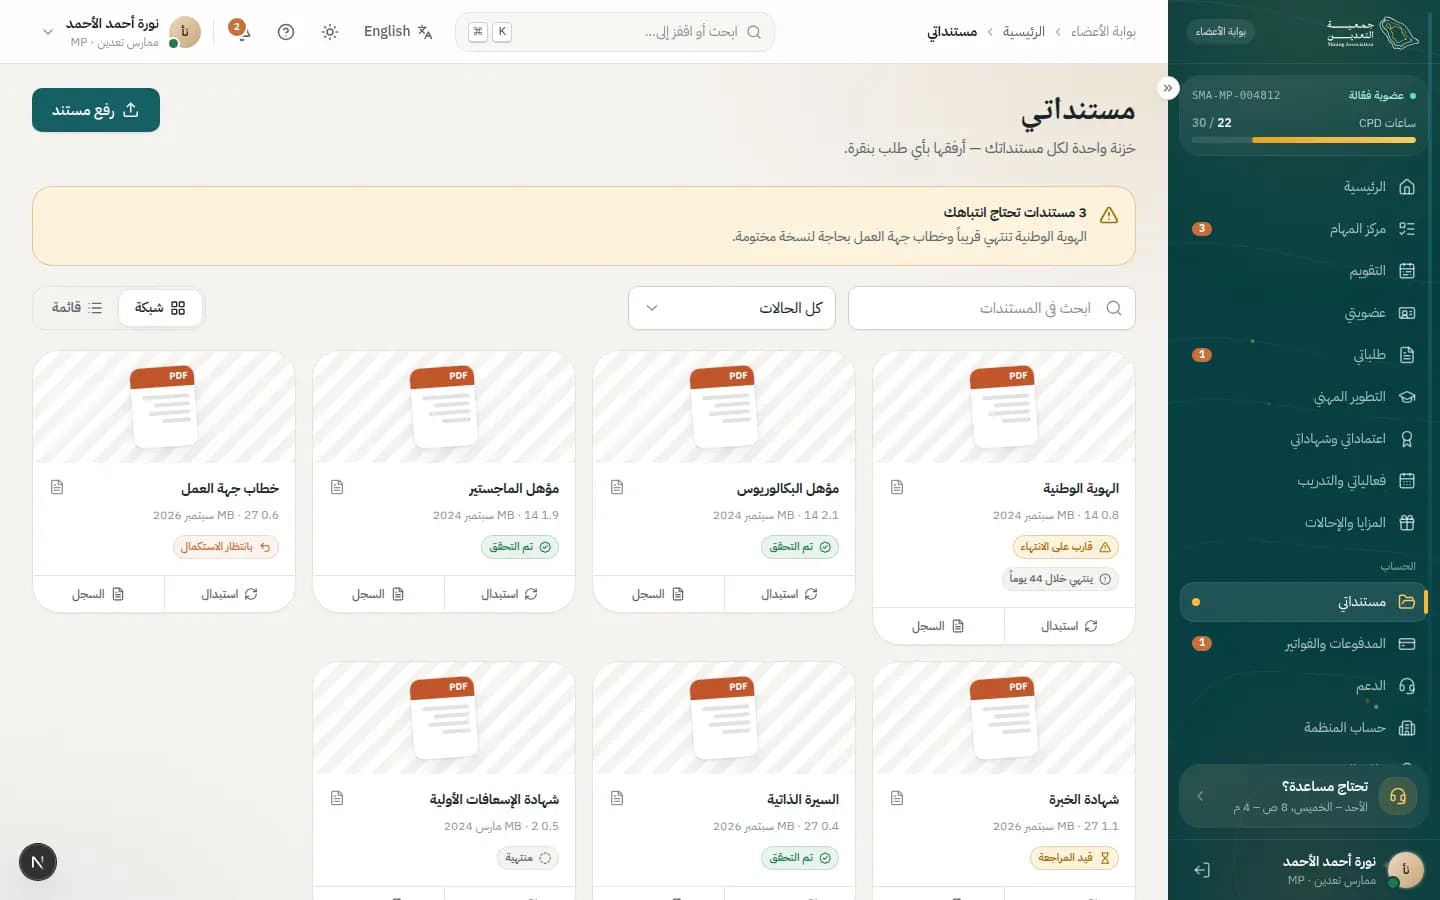Click the الرئيسية breadcrumb link

coord(1024,32)
